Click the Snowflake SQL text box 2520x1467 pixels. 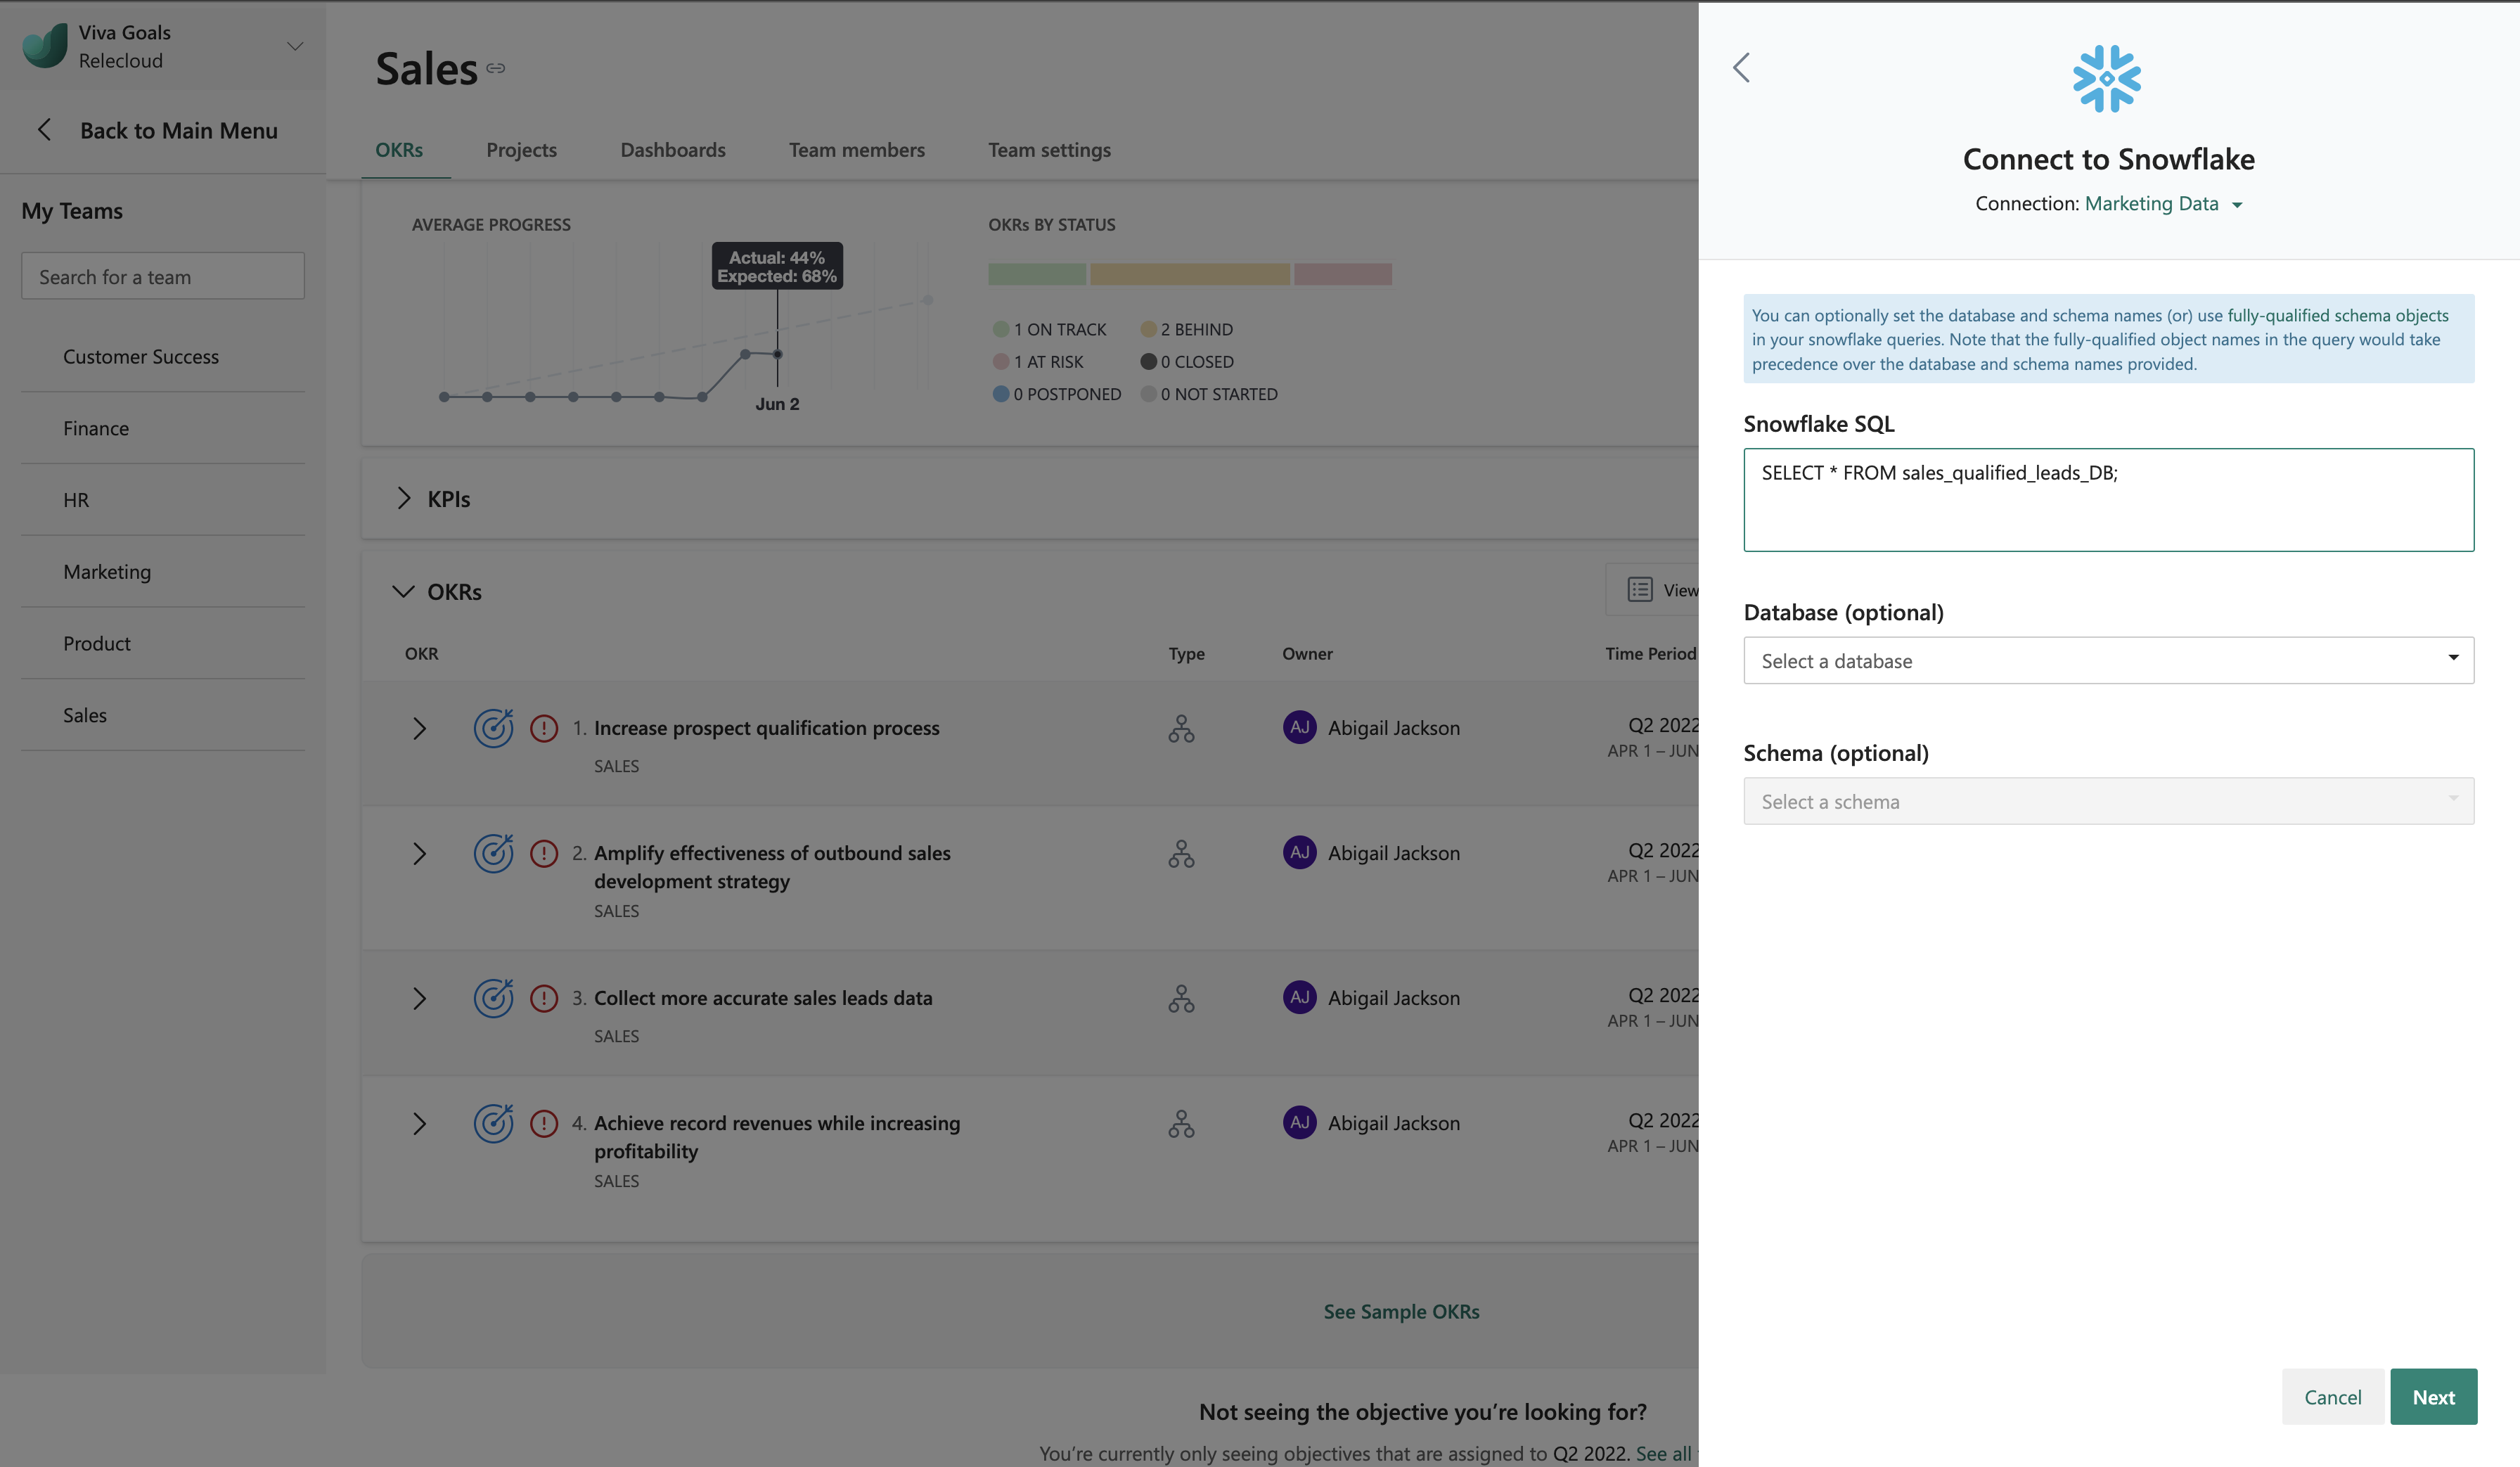click(2108, 500)
